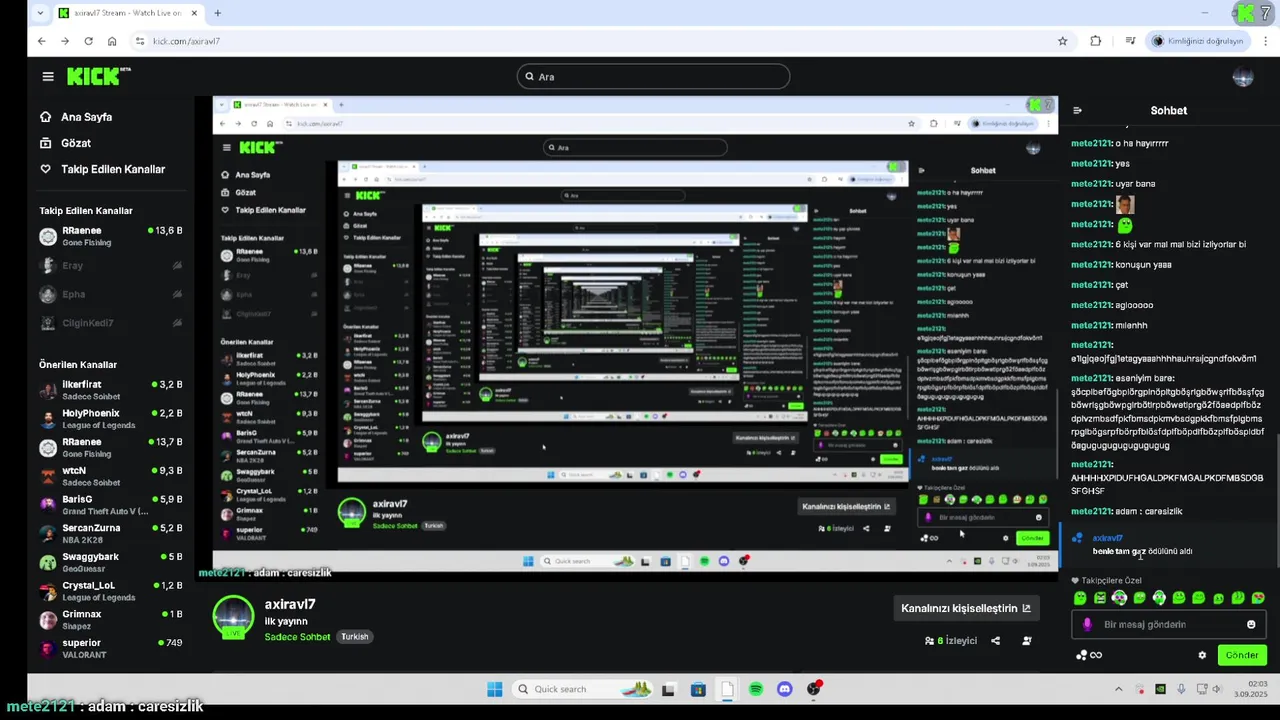1280x720 pixels.
Task: Go back with the browser back arrow
Action: [41, 41]
